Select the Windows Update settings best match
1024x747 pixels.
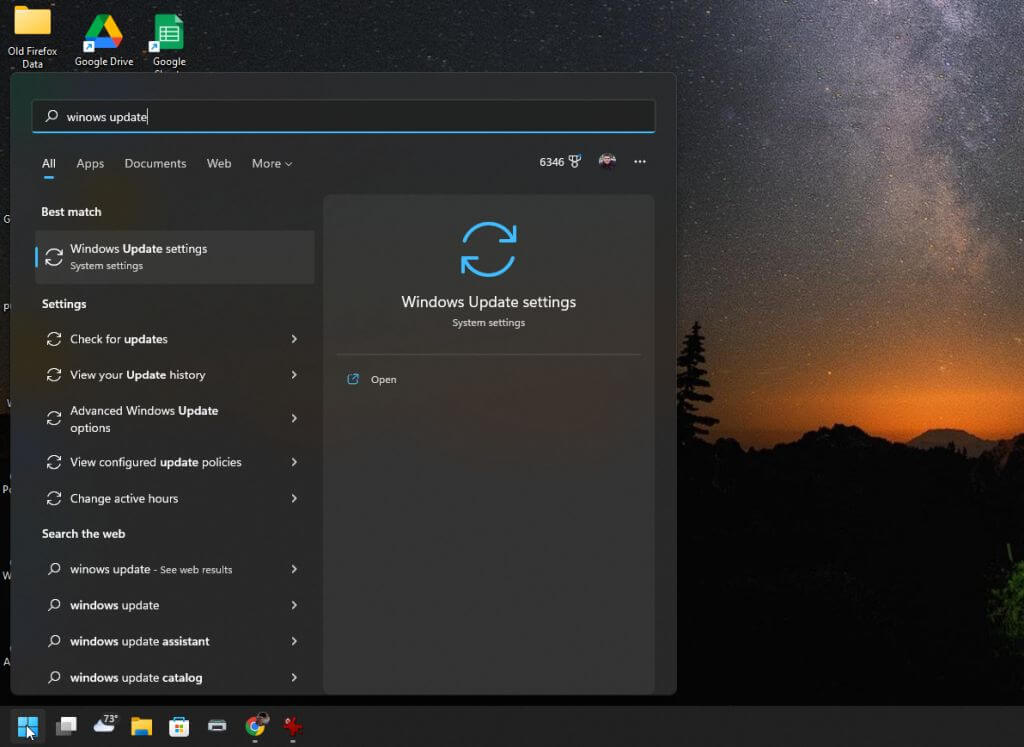(175, 257)
